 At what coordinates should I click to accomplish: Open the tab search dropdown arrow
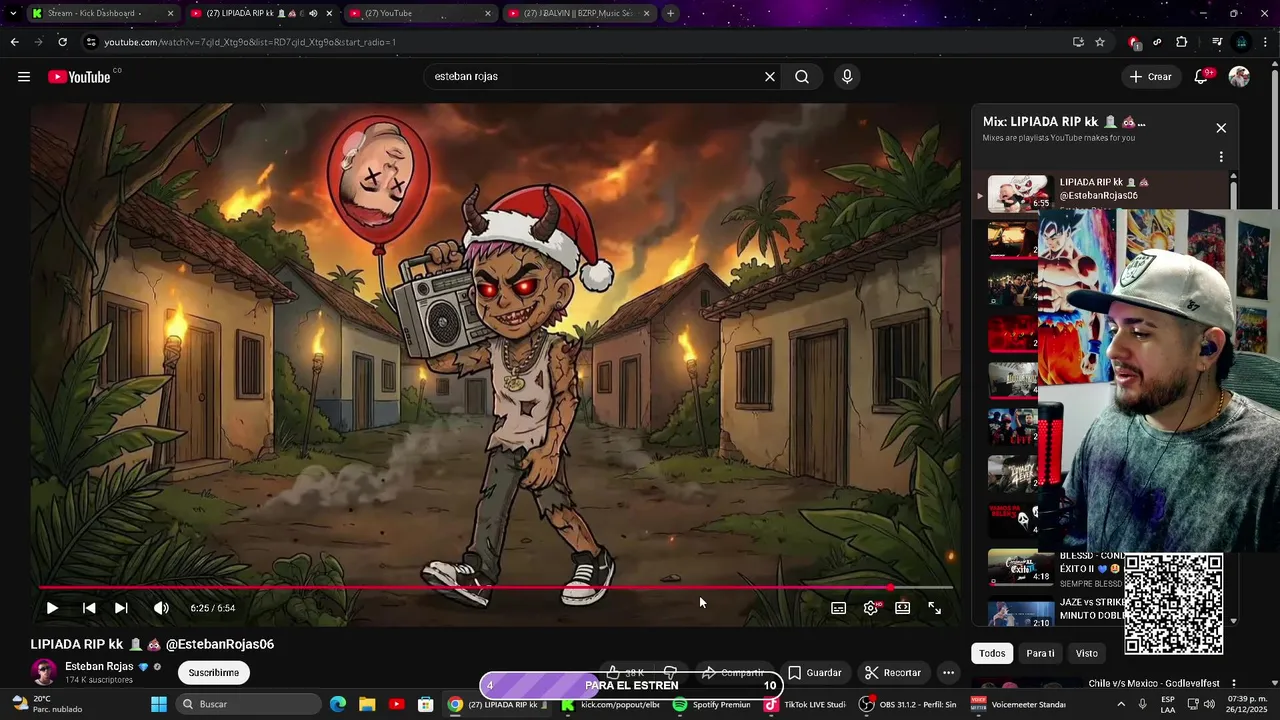[x=13, y=13]
